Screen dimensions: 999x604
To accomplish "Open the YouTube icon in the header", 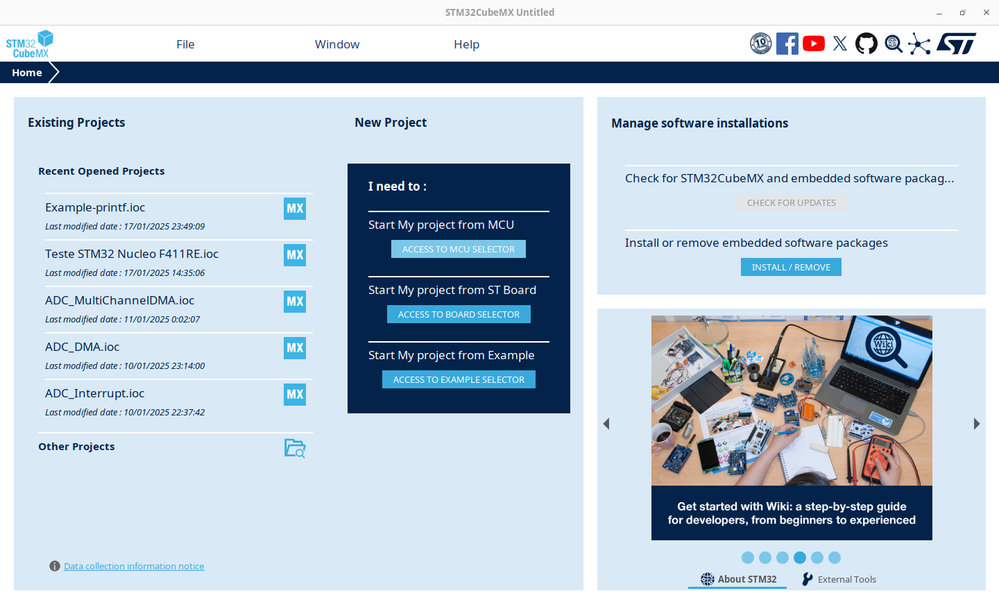I will (x=814, y=43).
